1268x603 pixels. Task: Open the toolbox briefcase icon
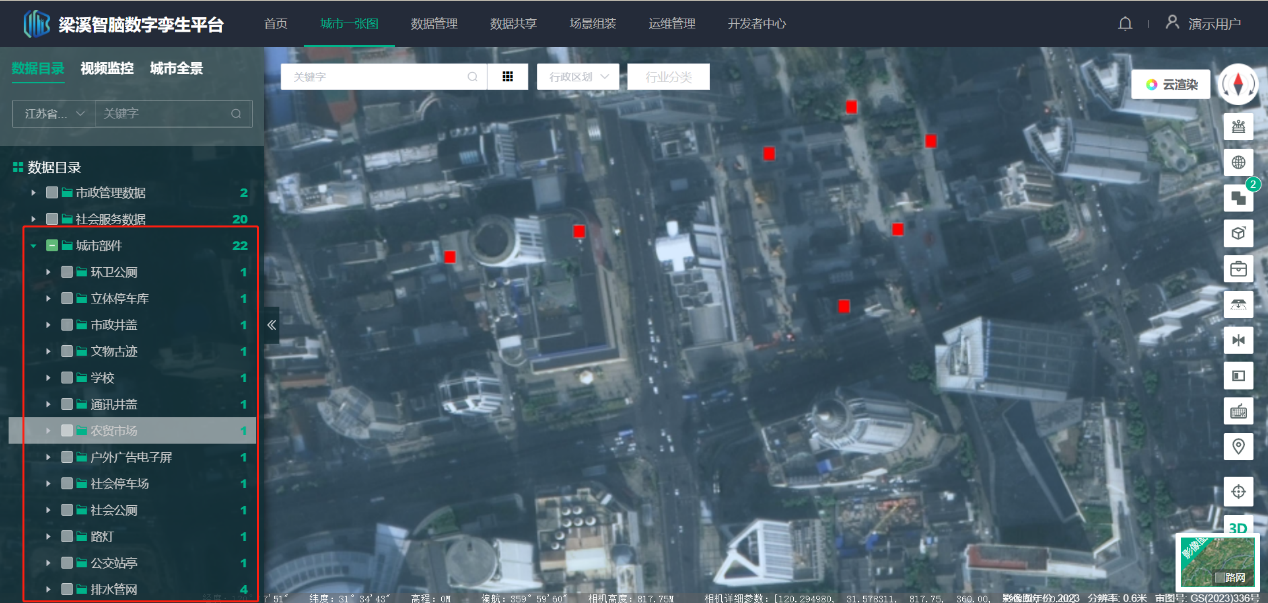click(x=1239, y=268)
